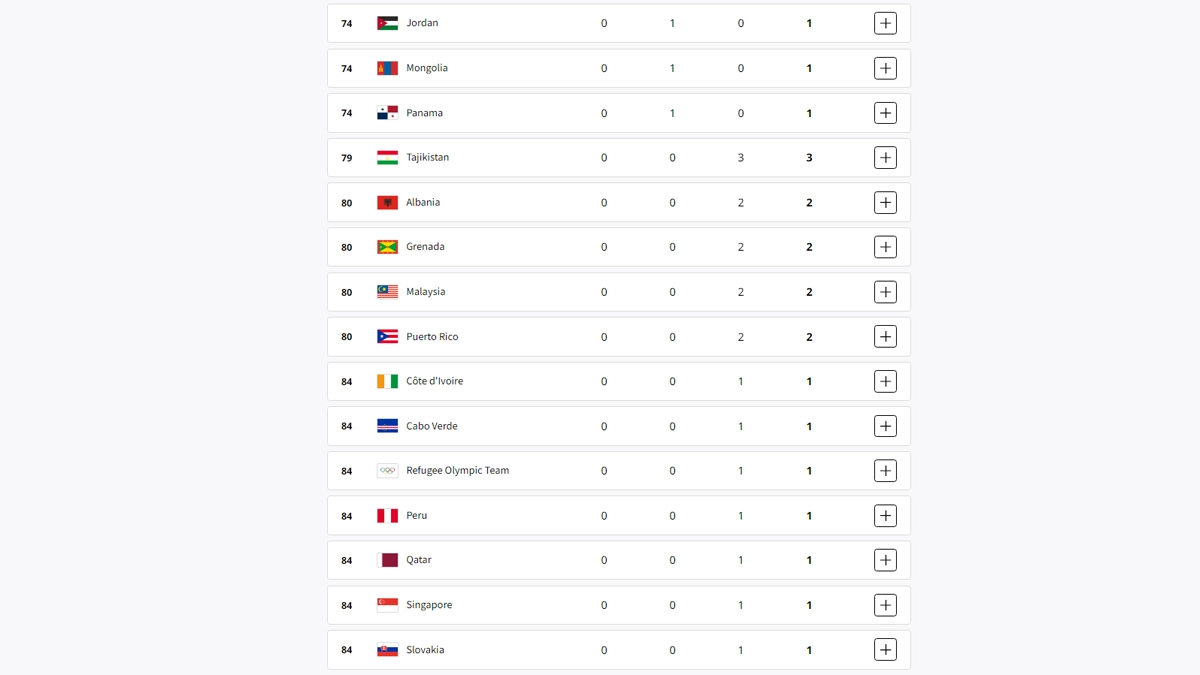Expand Jordan's medal details with plus button
Image resolution: width=1200 pixels, height=675 pixels.
[885, 23]
